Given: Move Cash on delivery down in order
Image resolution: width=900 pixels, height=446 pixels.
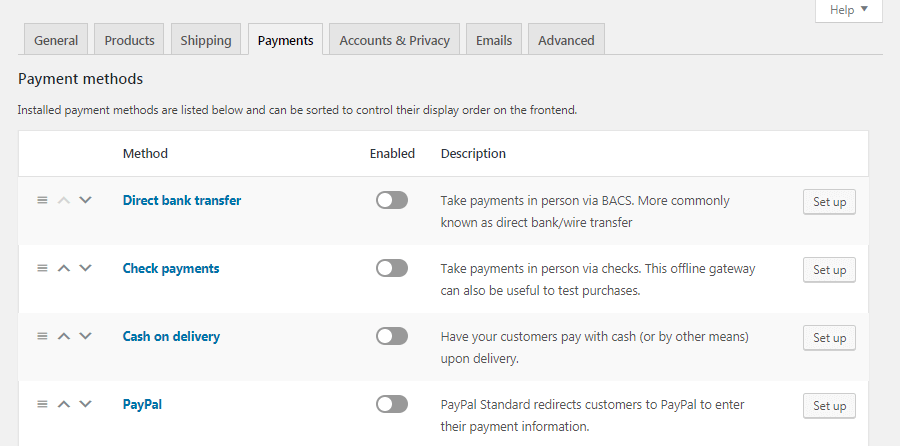Looking at the screenshot, I should (x=85, y=336).
